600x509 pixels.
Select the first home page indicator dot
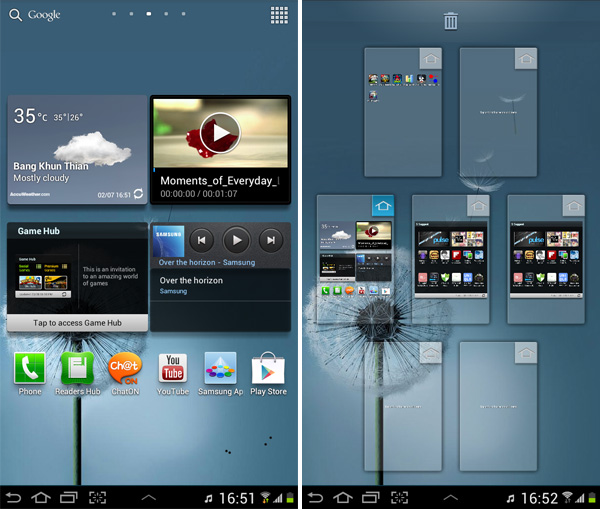(x=114, y=15)
